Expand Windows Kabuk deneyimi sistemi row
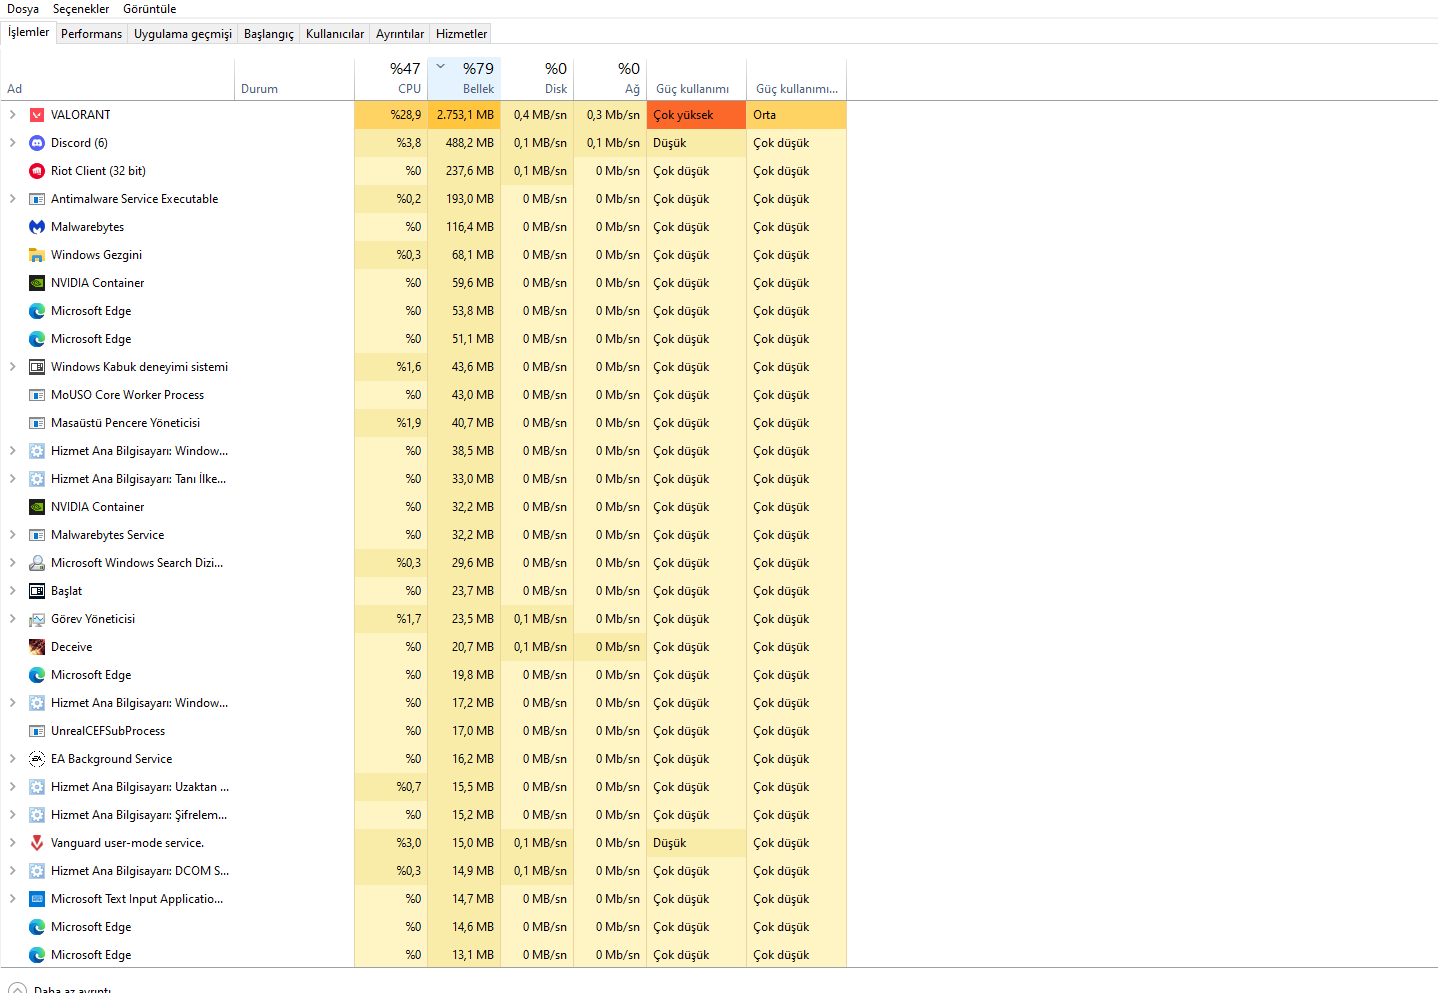Screen dimensions: 1438x993 (12, 367)
